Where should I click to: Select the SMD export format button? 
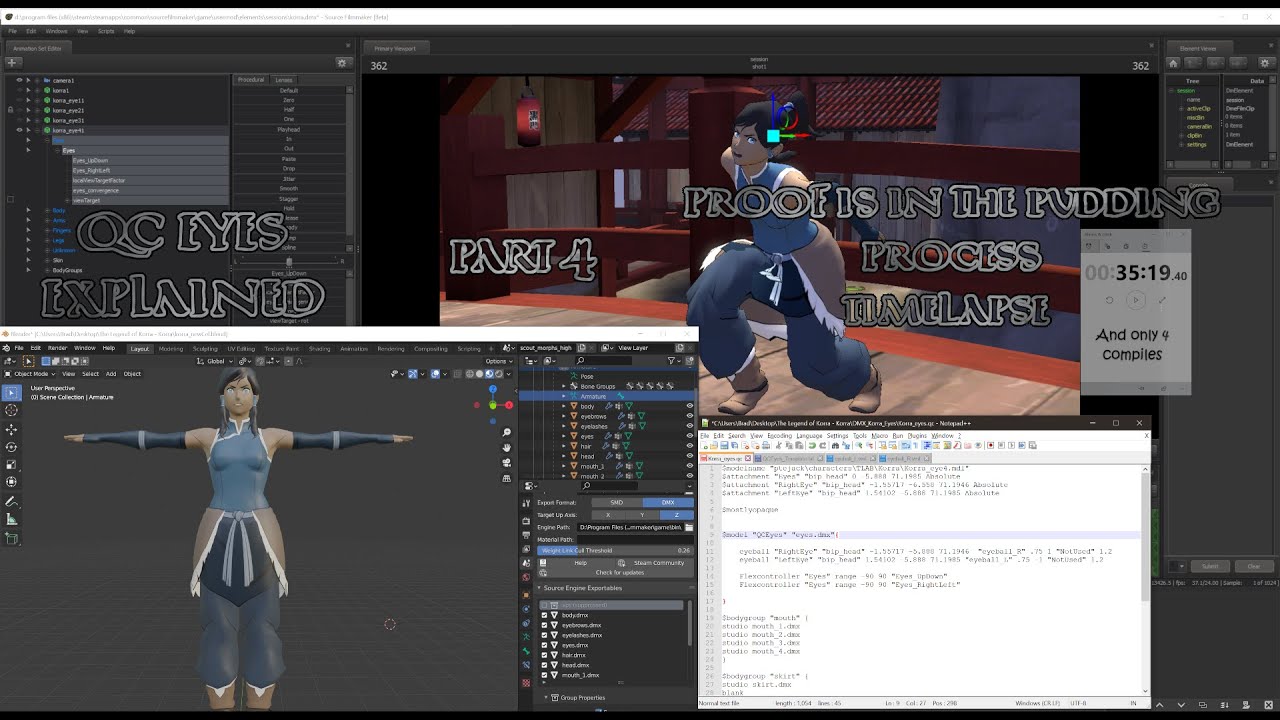pos(616,503)
